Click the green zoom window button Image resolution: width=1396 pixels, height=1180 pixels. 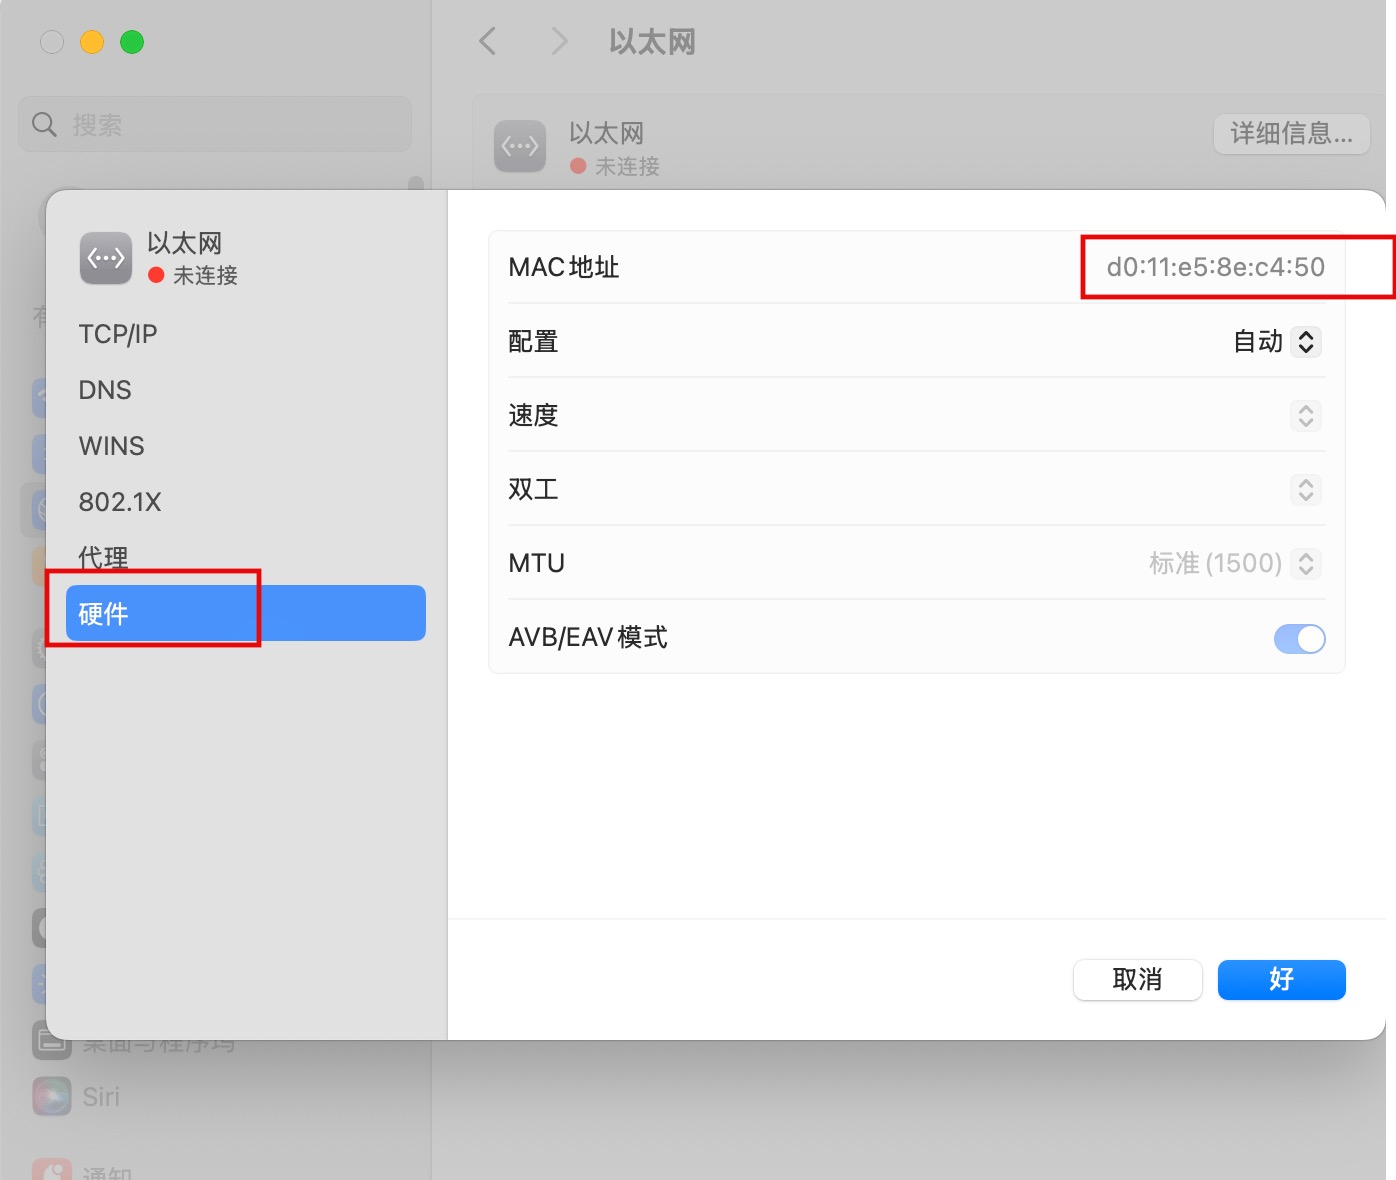coord(132,42)
